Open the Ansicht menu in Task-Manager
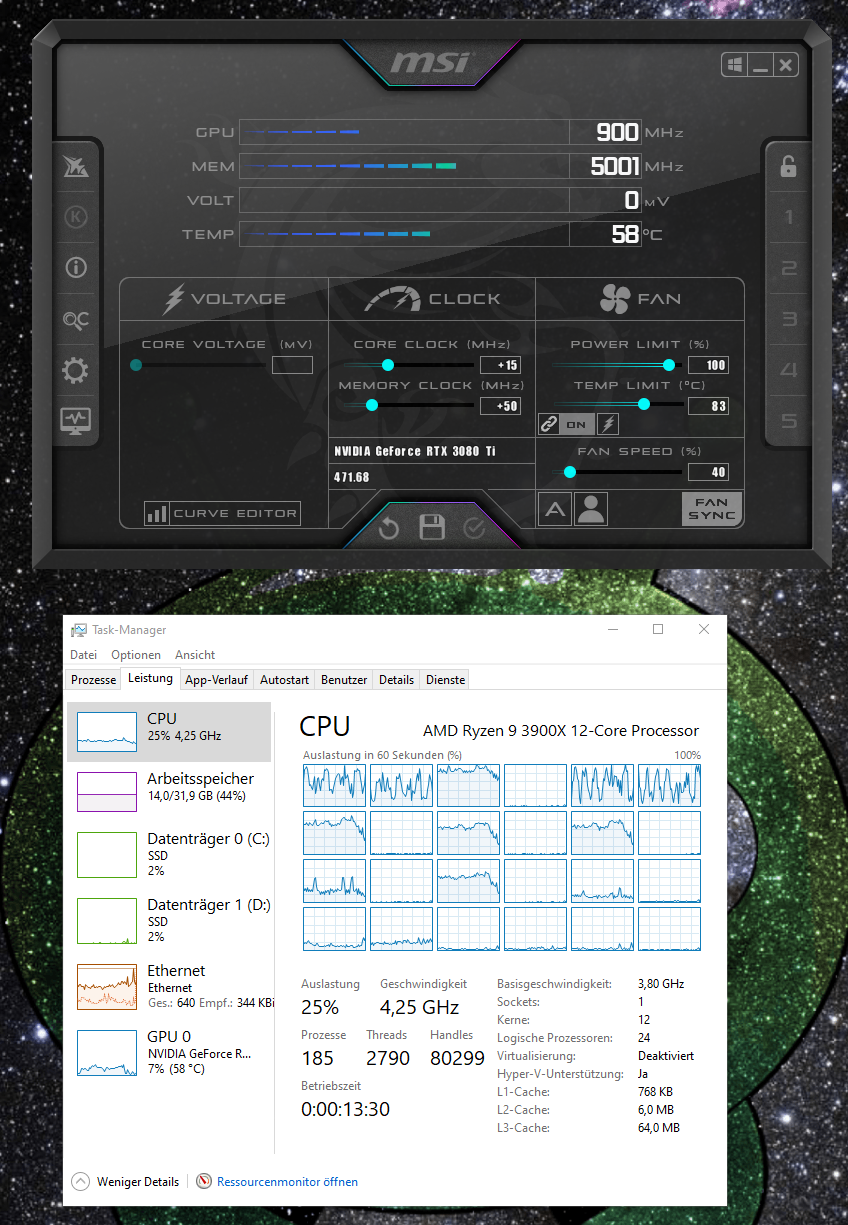 (x=195, y=655)
